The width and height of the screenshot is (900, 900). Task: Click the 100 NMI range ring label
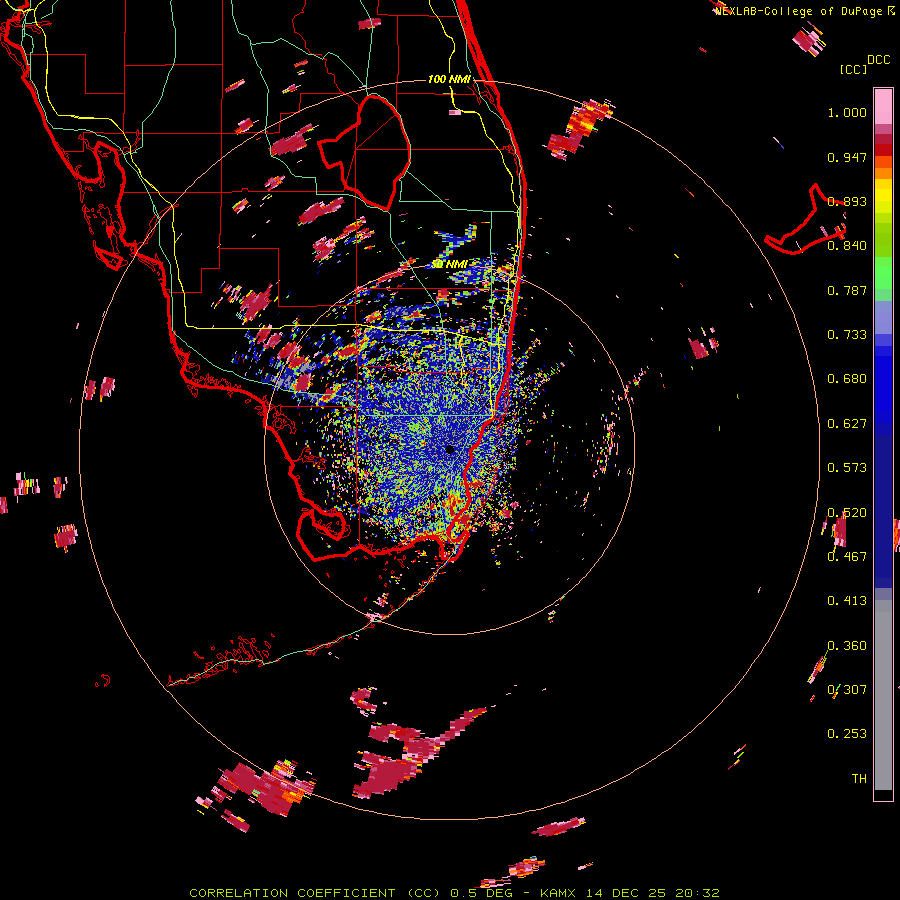click(449, 79)
